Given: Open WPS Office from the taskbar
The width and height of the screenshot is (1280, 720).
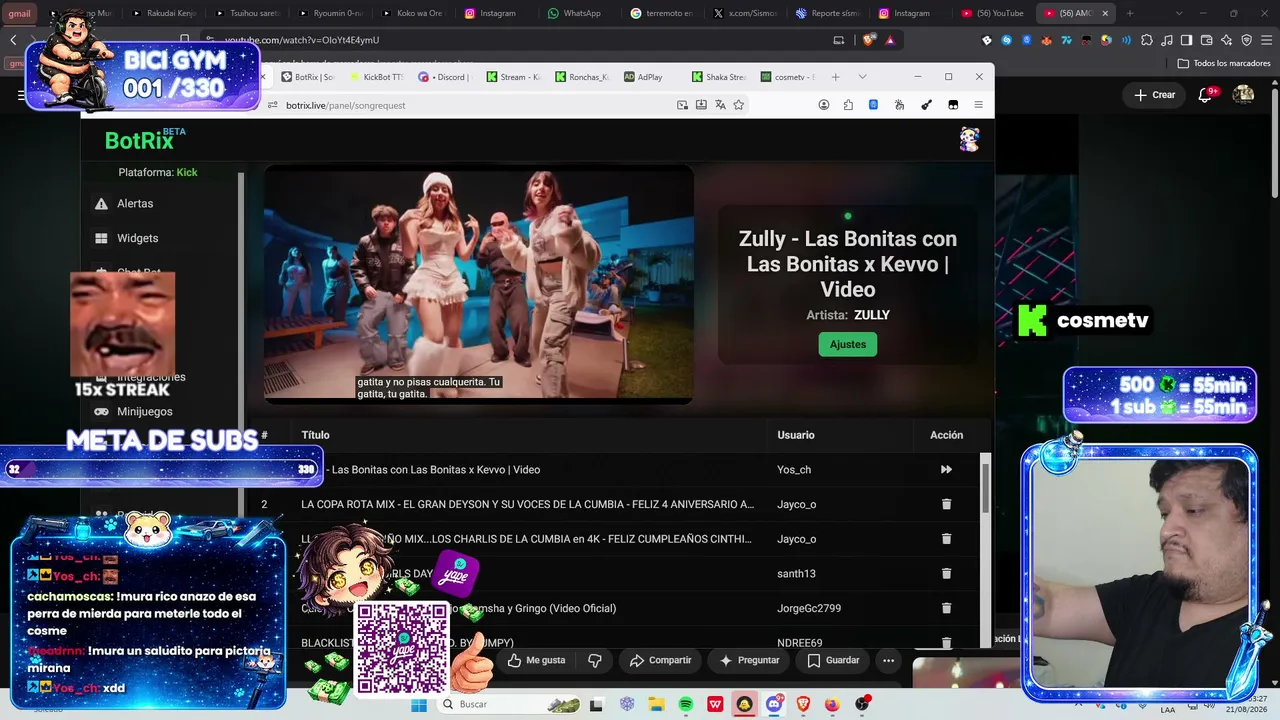Looking at the screenshot, I should coord(715,704).
